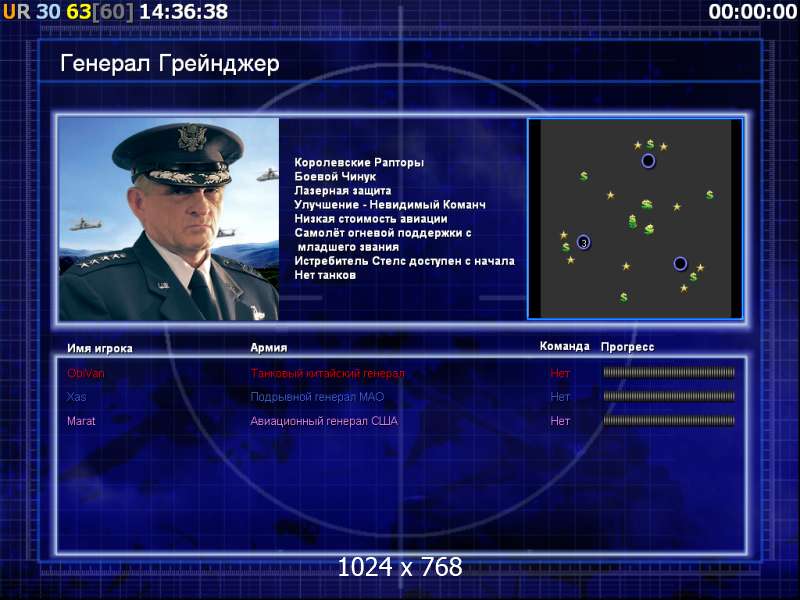Click star between upper-left dollar and center cluster
The height and width of the screenshot is (600, 800).
(610, 195)
